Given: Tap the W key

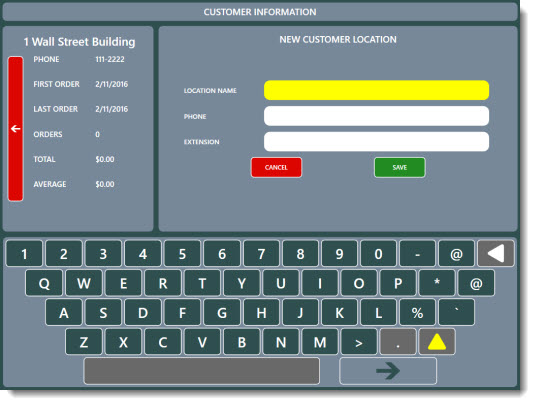Looking at the screenshot, I should pos(84,283).
